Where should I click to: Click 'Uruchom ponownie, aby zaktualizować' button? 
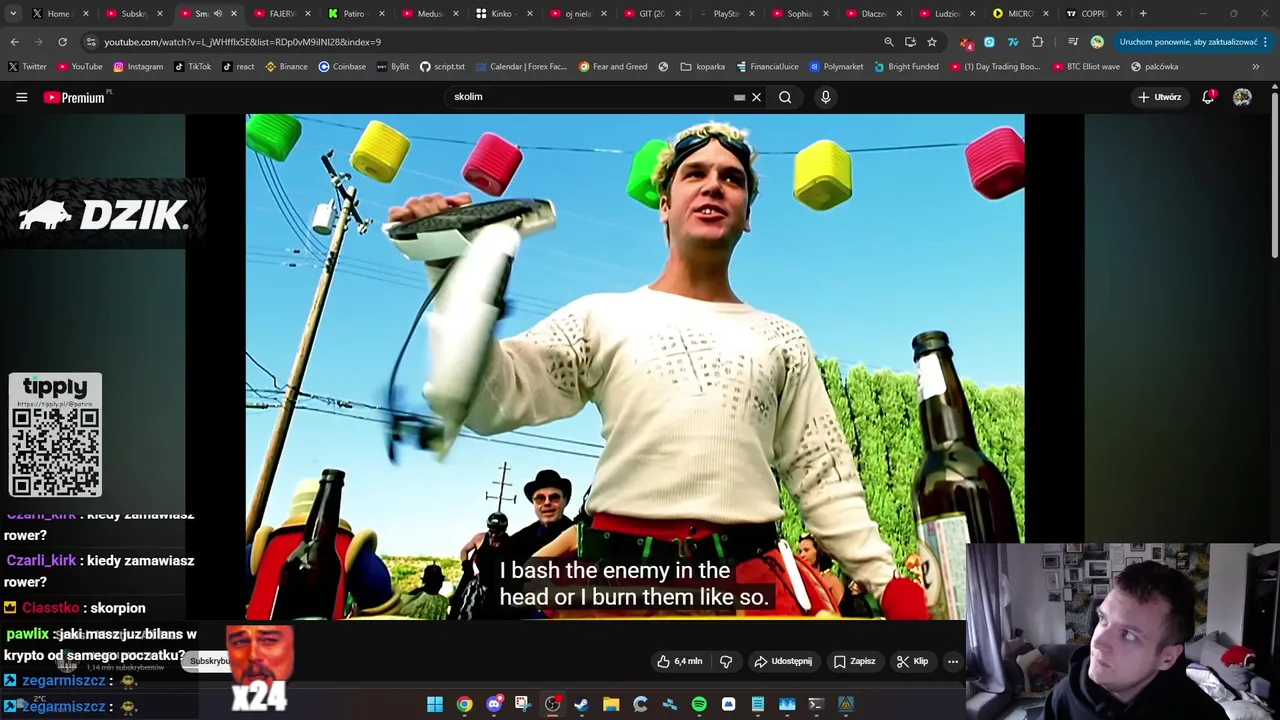pos(1188,42)
